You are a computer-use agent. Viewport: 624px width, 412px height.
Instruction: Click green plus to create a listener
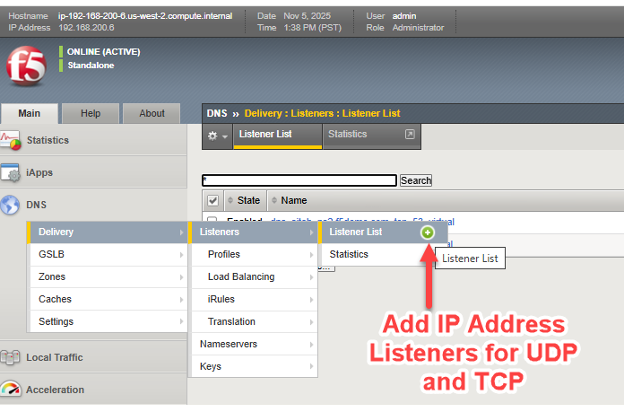point(427,232)
